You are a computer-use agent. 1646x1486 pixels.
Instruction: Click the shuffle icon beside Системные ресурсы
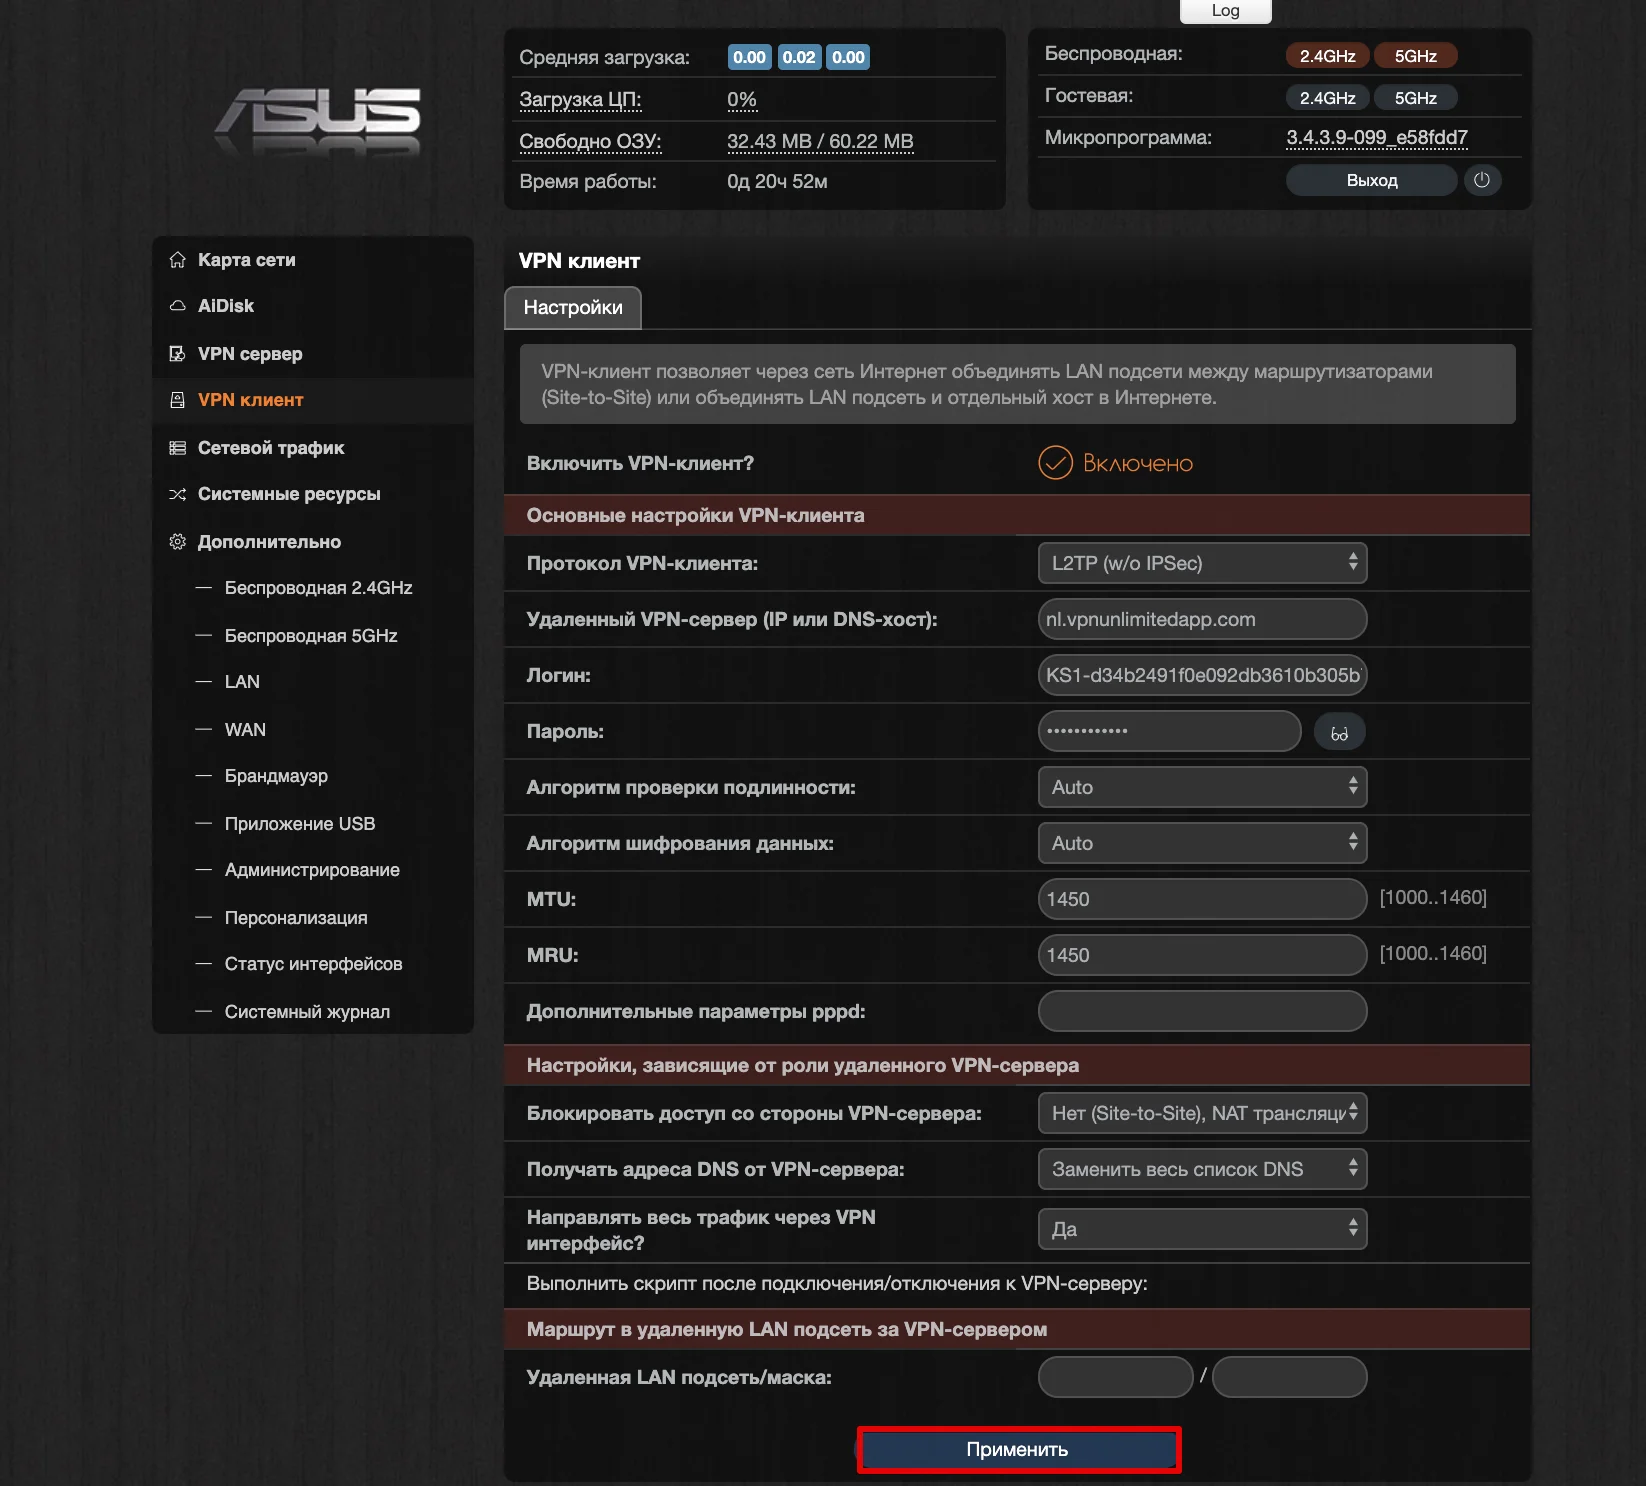pos(177,494)
